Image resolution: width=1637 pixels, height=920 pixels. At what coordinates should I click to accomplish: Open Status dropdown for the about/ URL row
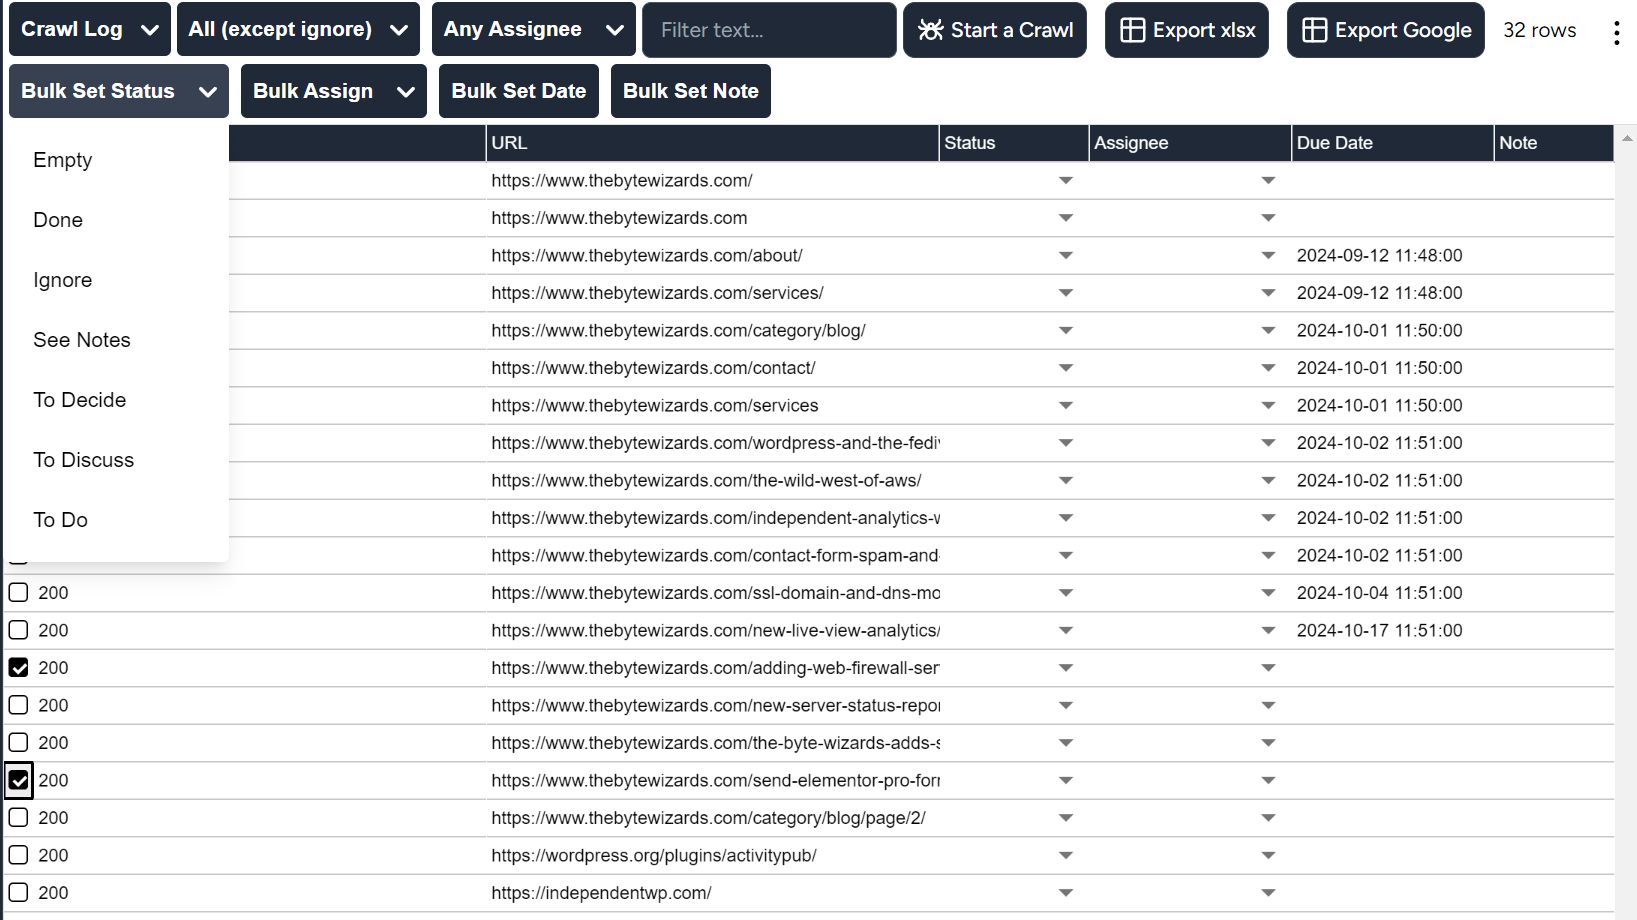pos(1065,256)
